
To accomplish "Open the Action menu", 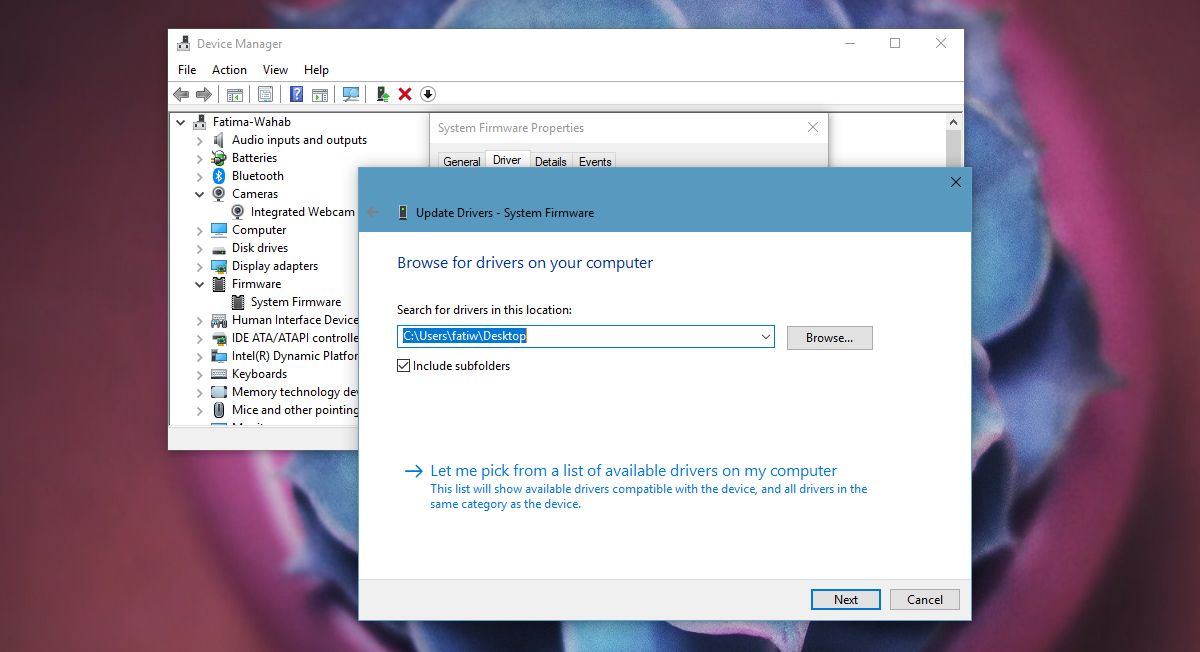I will [x=229, y=70].
